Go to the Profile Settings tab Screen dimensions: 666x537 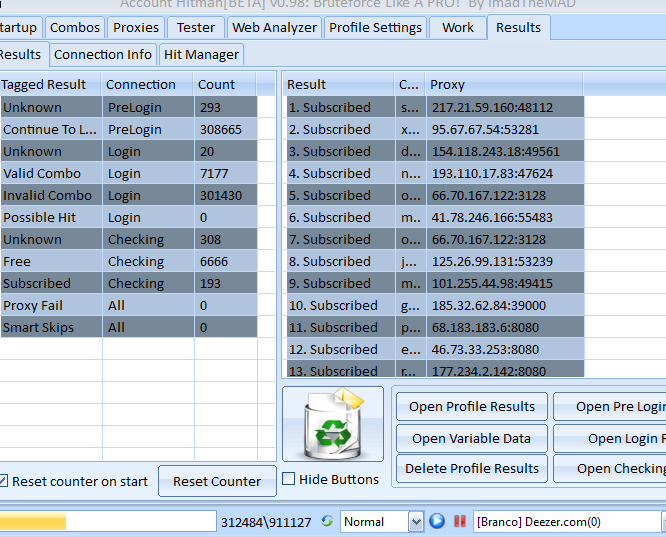(375, 28)
